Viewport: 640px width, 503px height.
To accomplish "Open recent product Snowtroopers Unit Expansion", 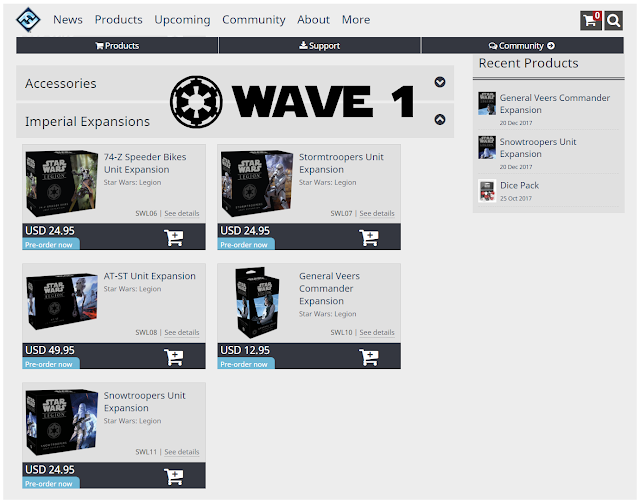I will click(x=538, y=148).
